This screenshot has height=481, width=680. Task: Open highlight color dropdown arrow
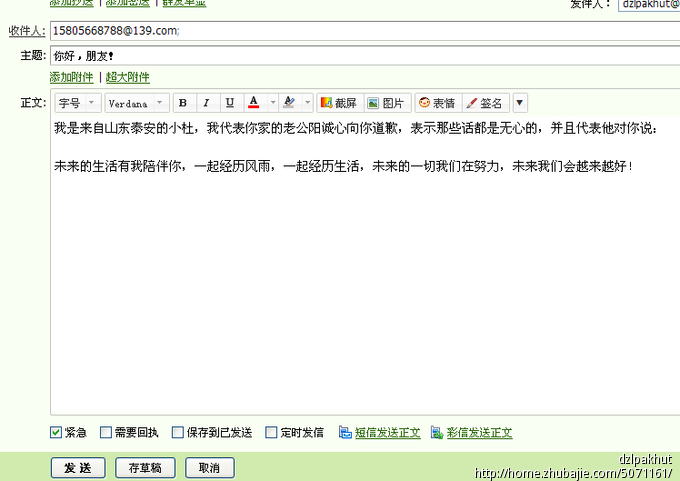point(307,103)
